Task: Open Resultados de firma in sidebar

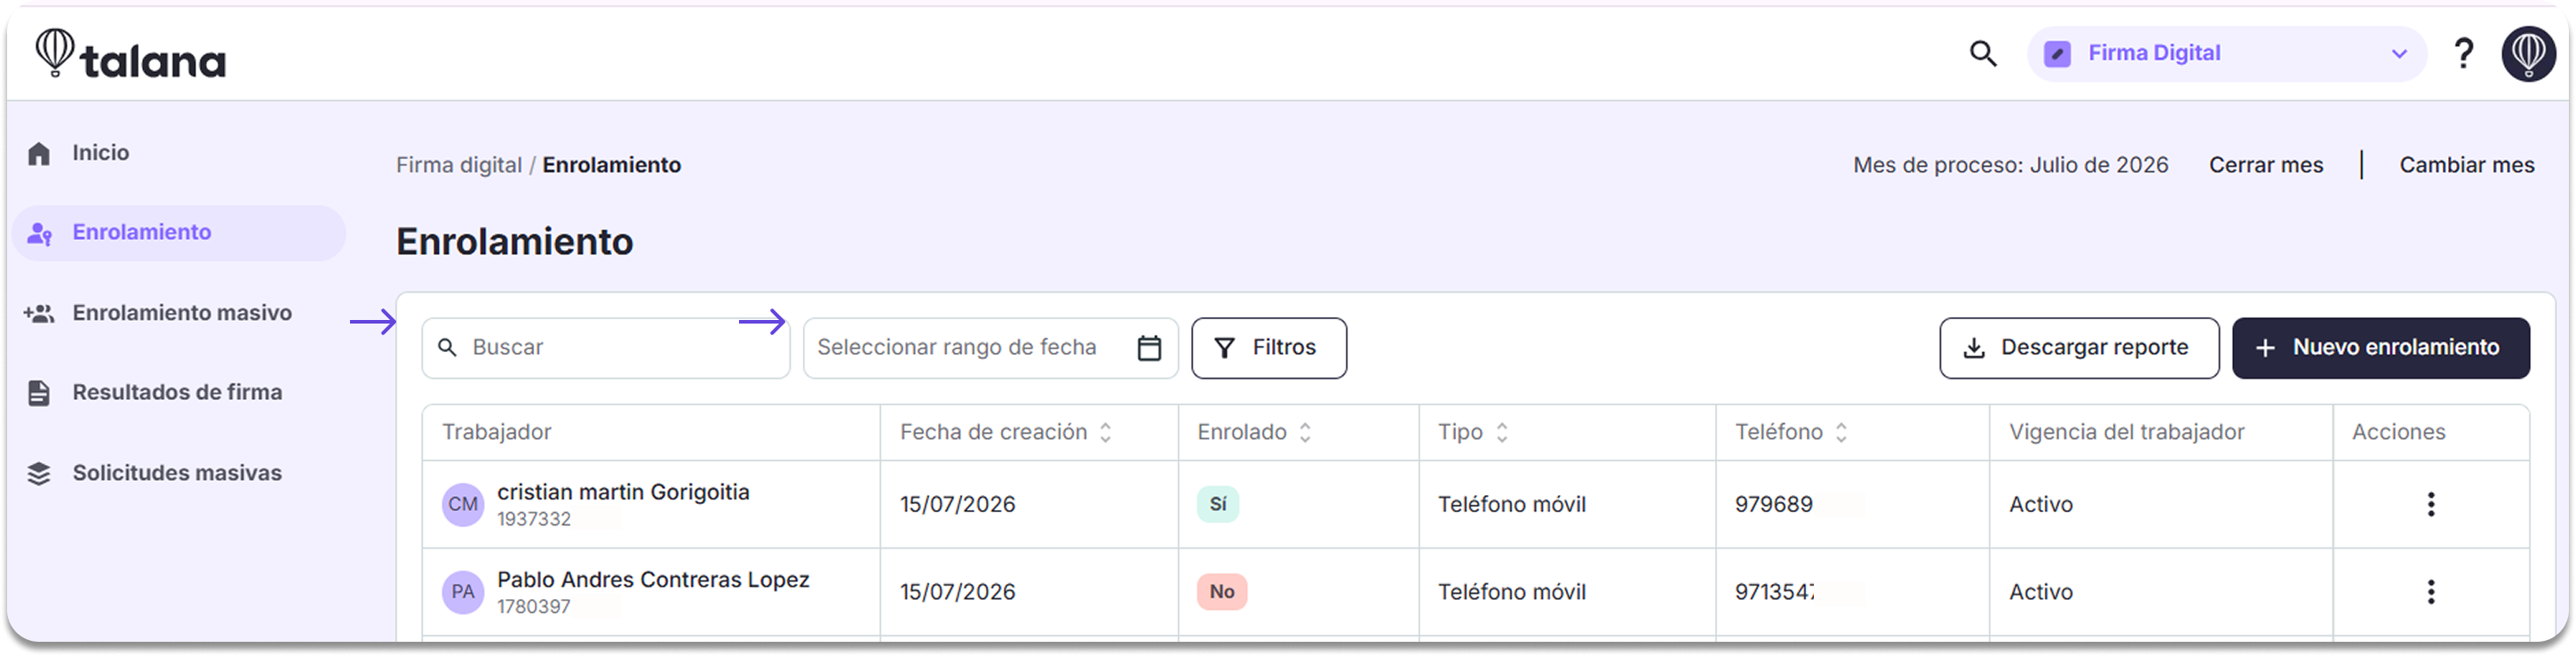Action: 178,392
